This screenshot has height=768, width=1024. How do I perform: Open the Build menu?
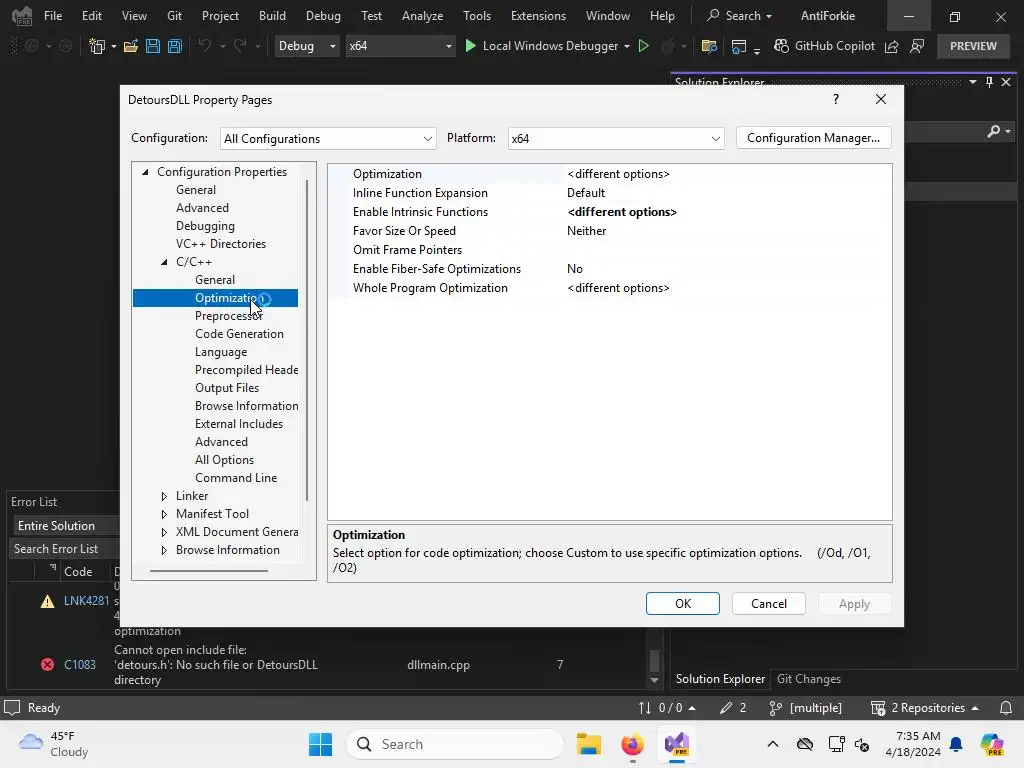point(272,16)
